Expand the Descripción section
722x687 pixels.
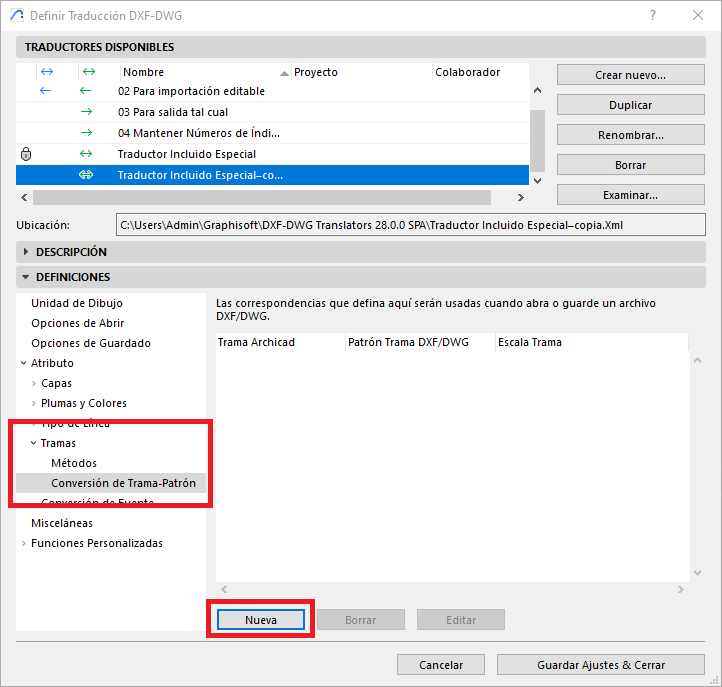click(26, 252)
